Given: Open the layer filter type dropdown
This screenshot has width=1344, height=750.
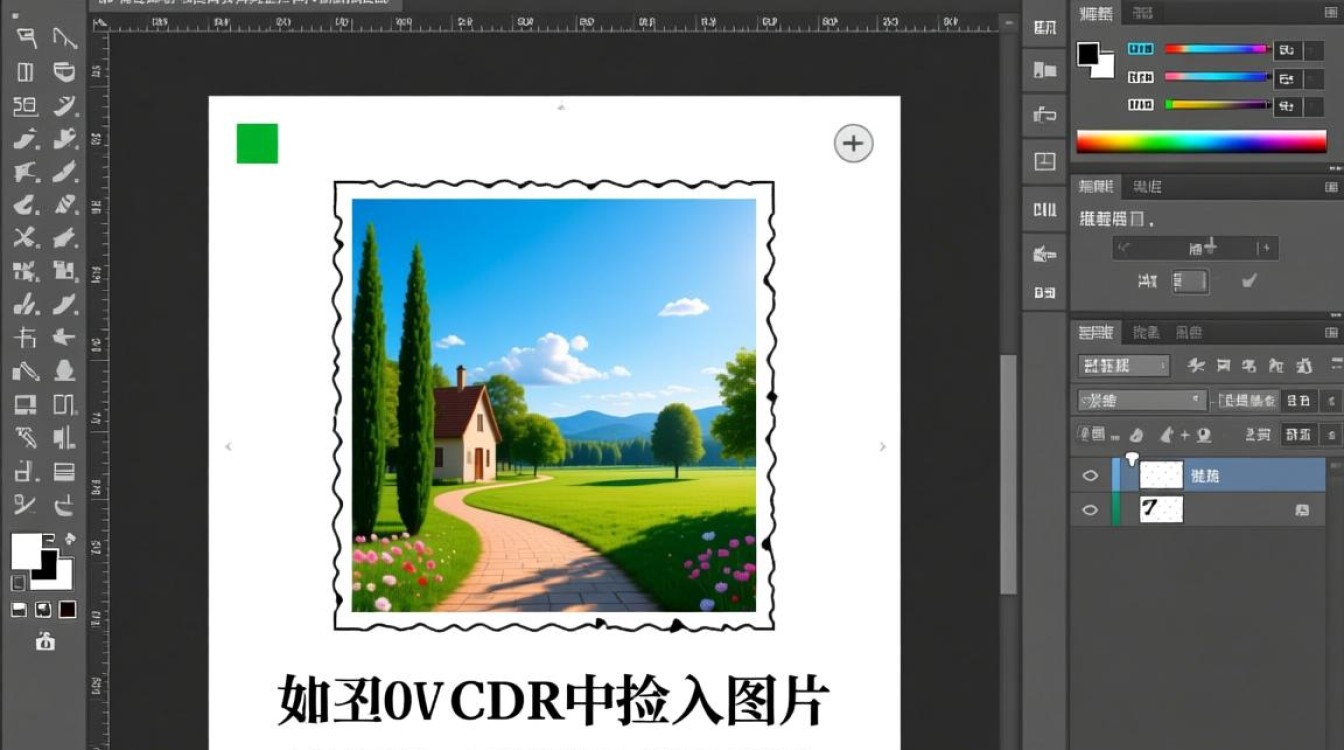Looking at the screenshot, I should pos(1124,366).
